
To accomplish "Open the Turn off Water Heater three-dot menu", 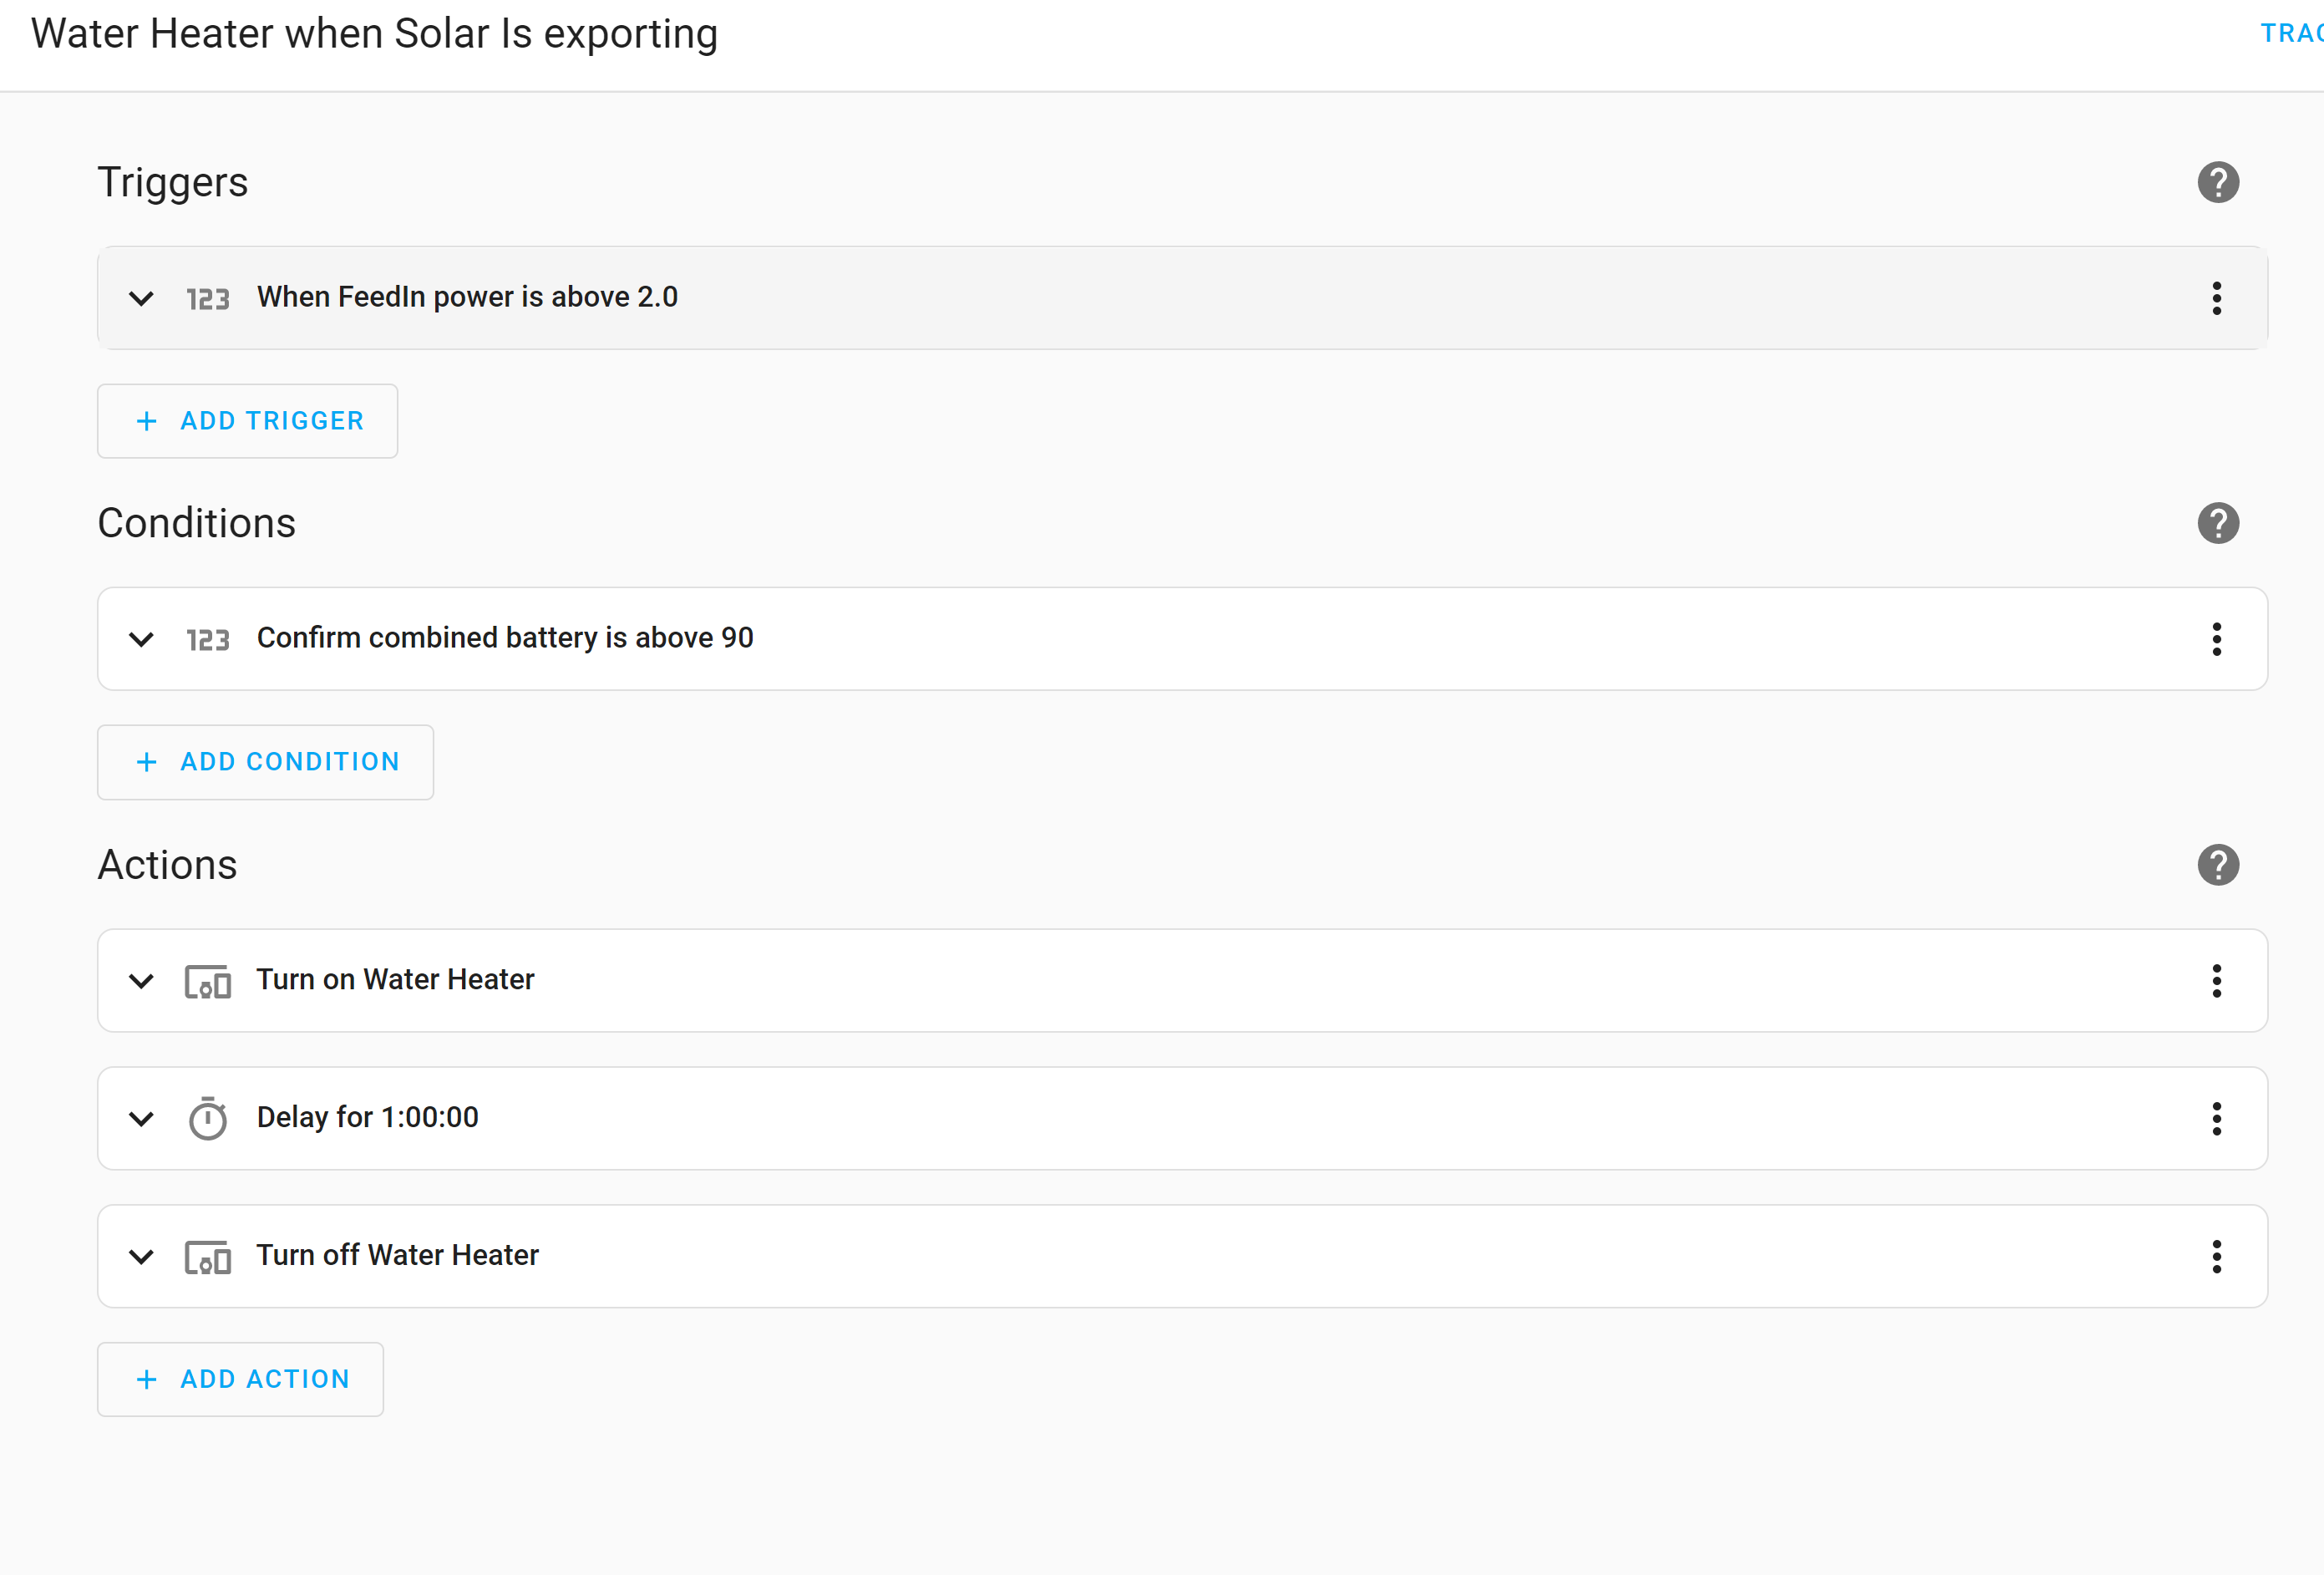I will click(x=2216, y=1256).
